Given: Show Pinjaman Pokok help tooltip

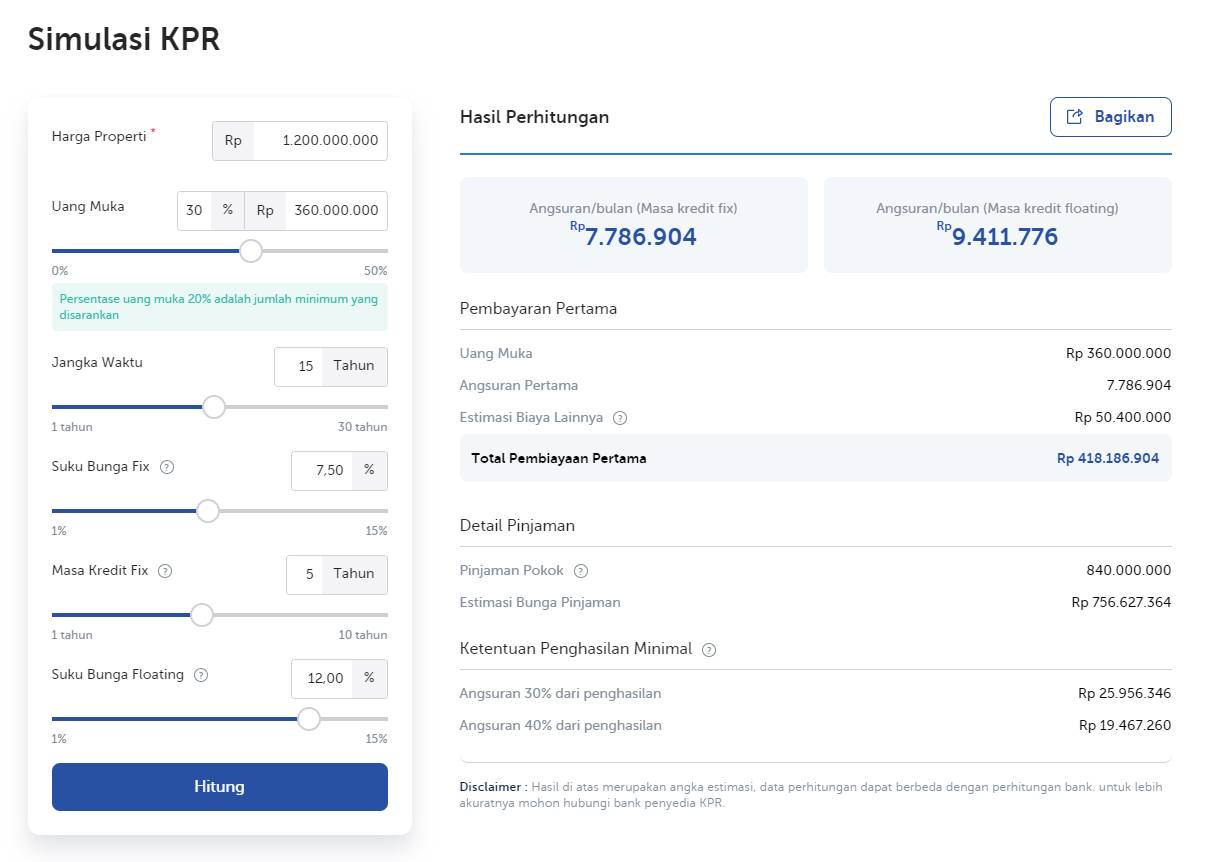Looking at the screenshot, I should (x=581, y=571).
